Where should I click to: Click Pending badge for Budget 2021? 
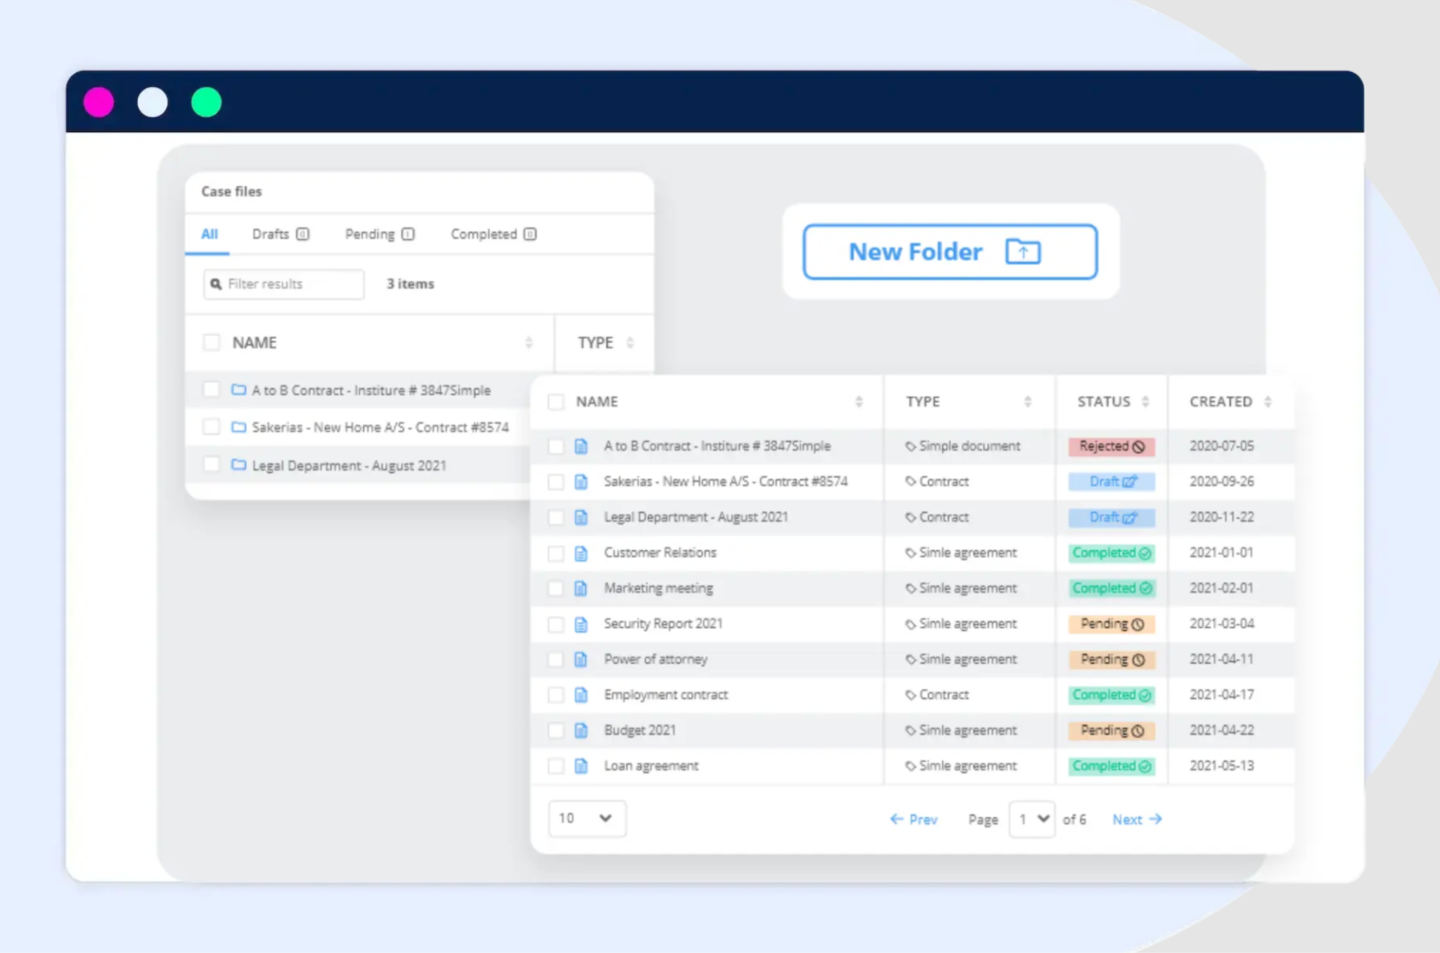[x=1112, y=731]
